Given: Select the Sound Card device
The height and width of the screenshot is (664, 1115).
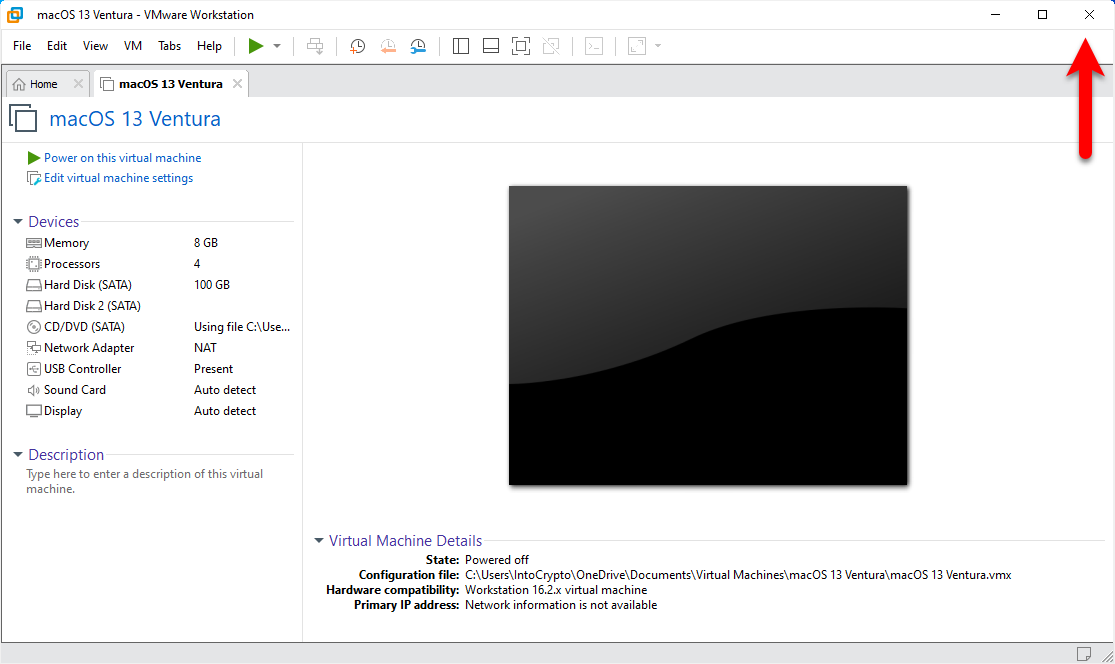Looking at the screenshot, I should 158,390.
